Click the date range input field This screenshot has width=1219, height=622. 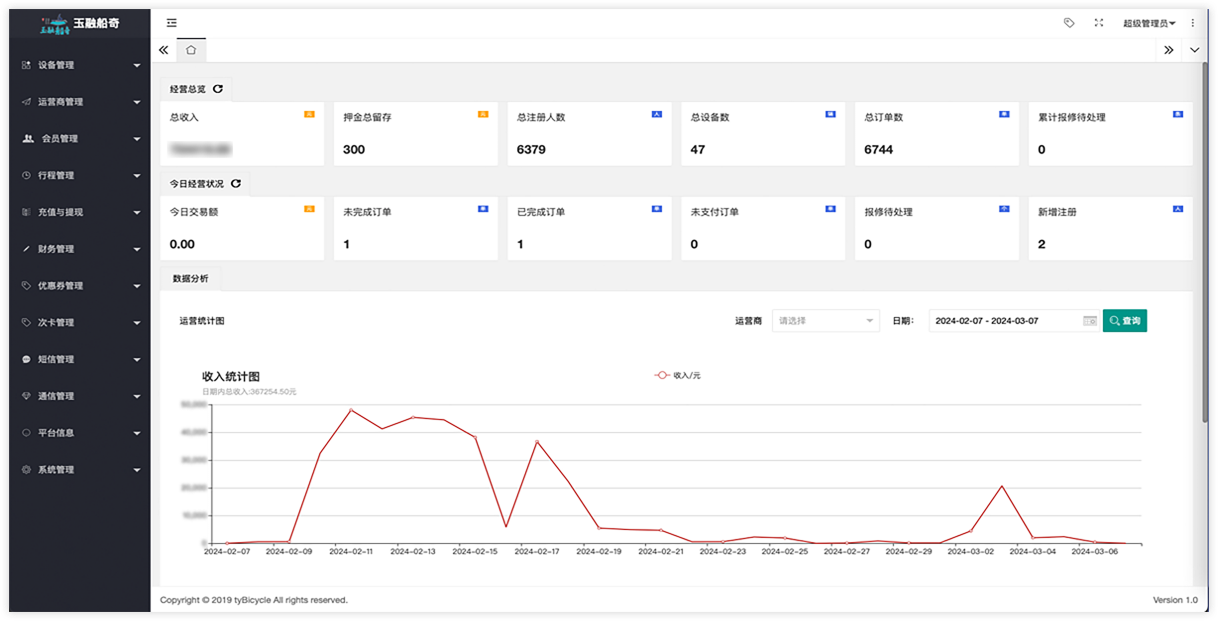(1013, 321)
